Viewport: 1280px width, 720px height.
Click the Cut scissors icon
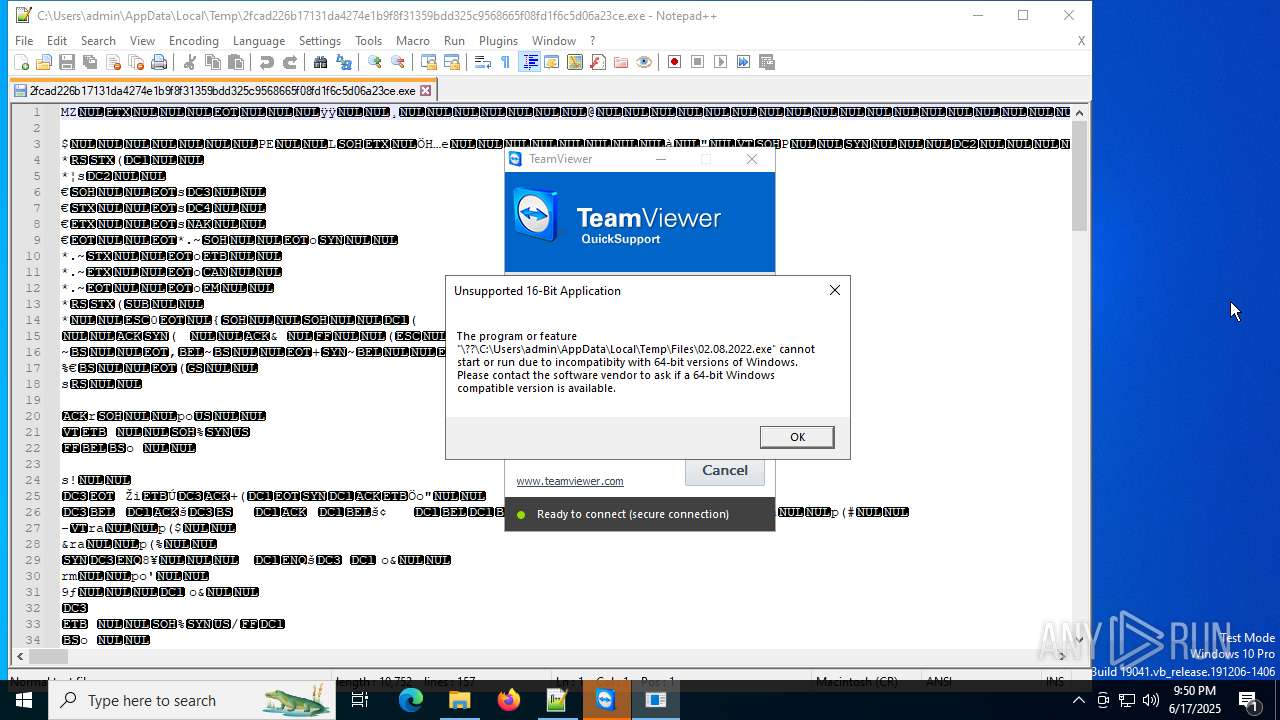(190, 62)
